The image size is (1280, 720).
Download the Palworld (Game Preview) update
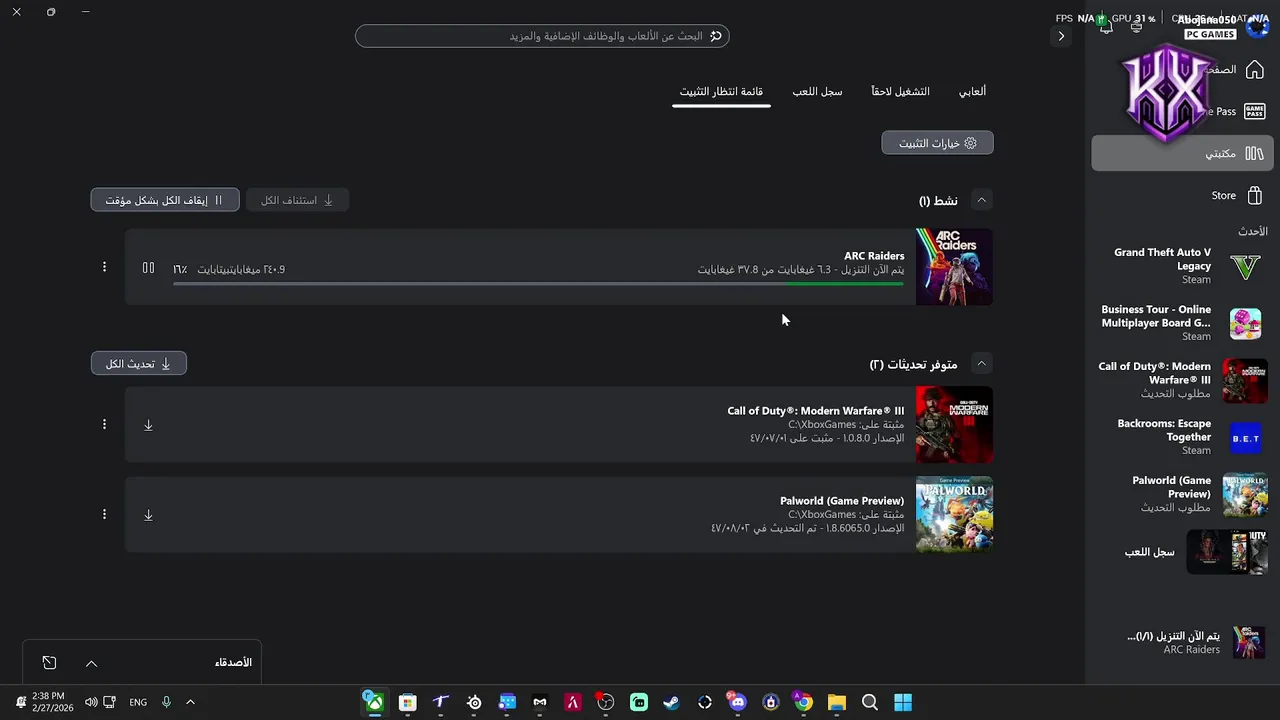pos(148,515)
